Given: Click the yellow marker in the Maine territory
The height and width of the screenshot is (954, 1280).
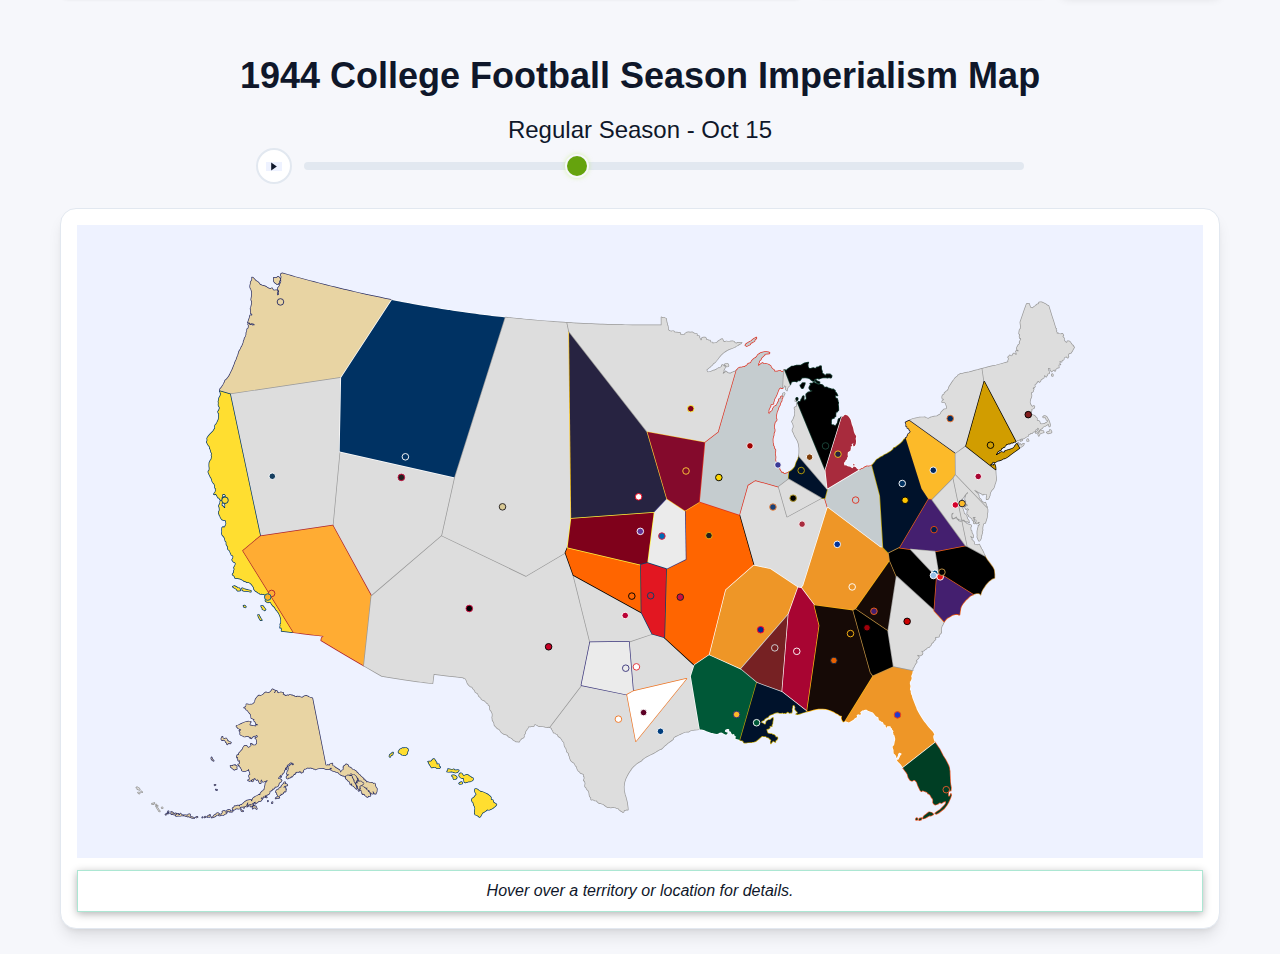Looking at the screenshot, I should (990, 444).
